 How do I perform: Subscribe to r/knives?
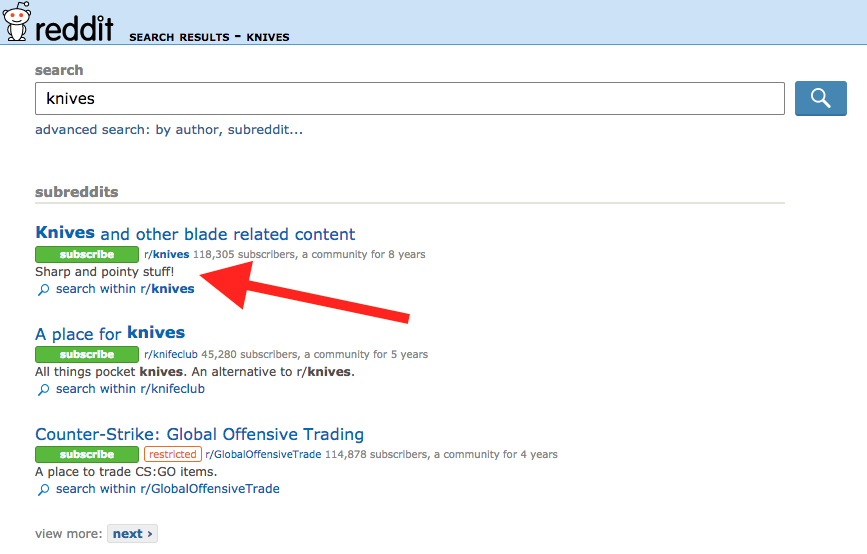pyautogui.click(x=87, y=254)
